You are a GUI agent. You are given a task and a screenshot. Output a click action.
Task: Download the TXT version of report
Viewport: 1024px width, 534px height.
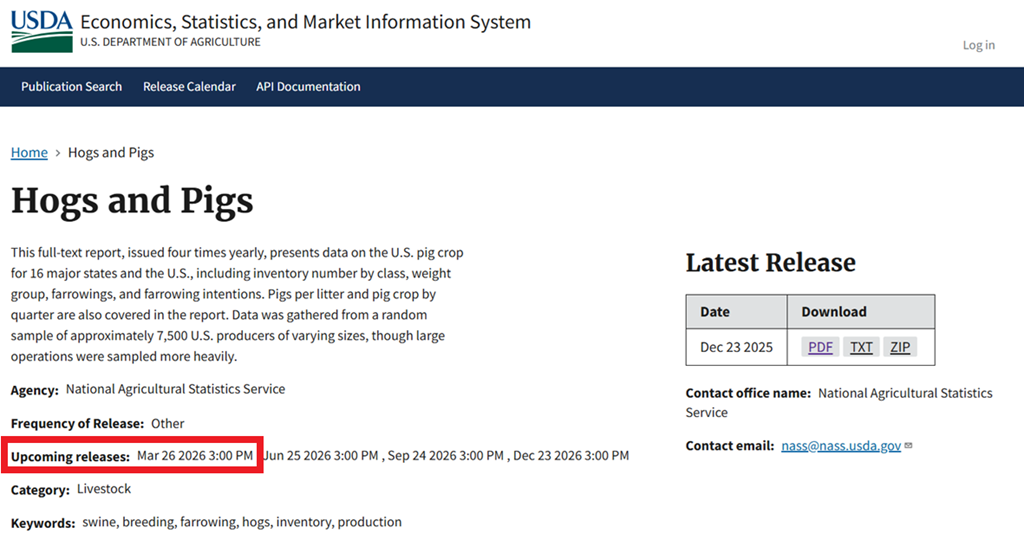(x=861, y=347)
